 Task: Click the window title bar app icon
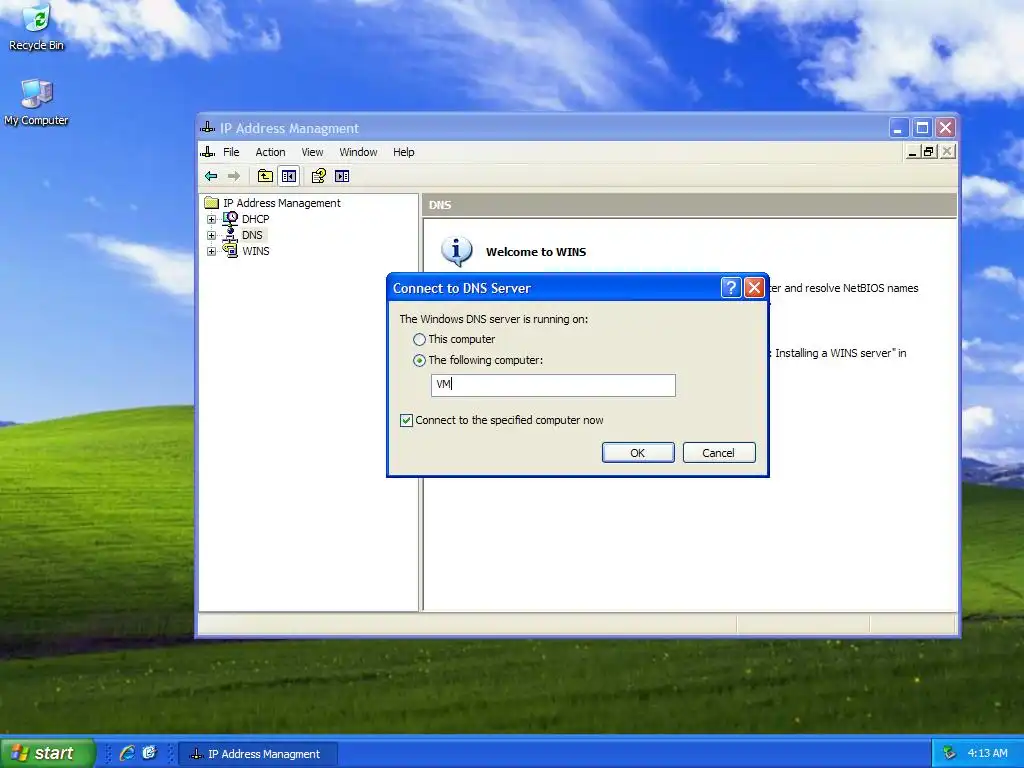[x=208, y=127]
